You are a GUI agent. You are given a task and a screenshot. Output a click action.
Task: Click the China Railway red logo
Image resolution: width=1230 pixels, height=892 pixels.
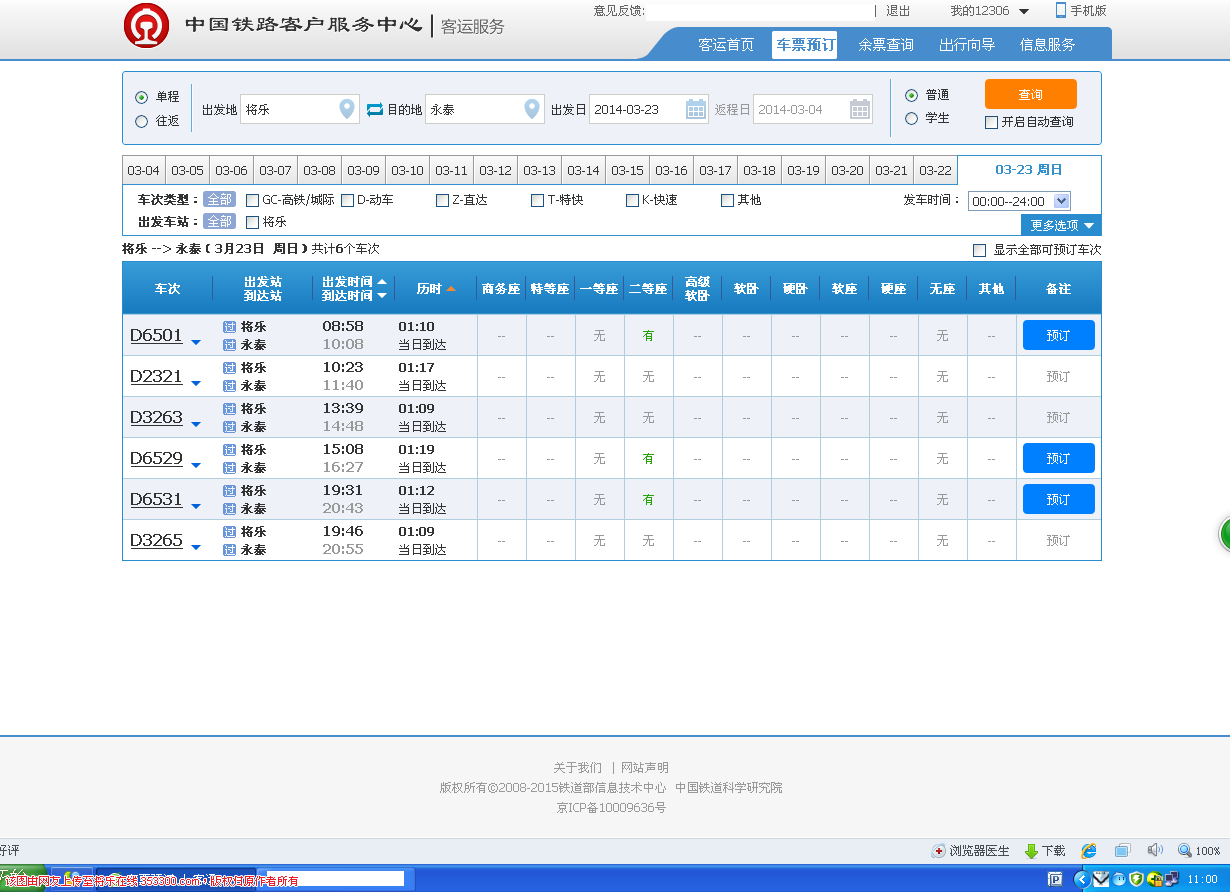(x=146, y=25)
